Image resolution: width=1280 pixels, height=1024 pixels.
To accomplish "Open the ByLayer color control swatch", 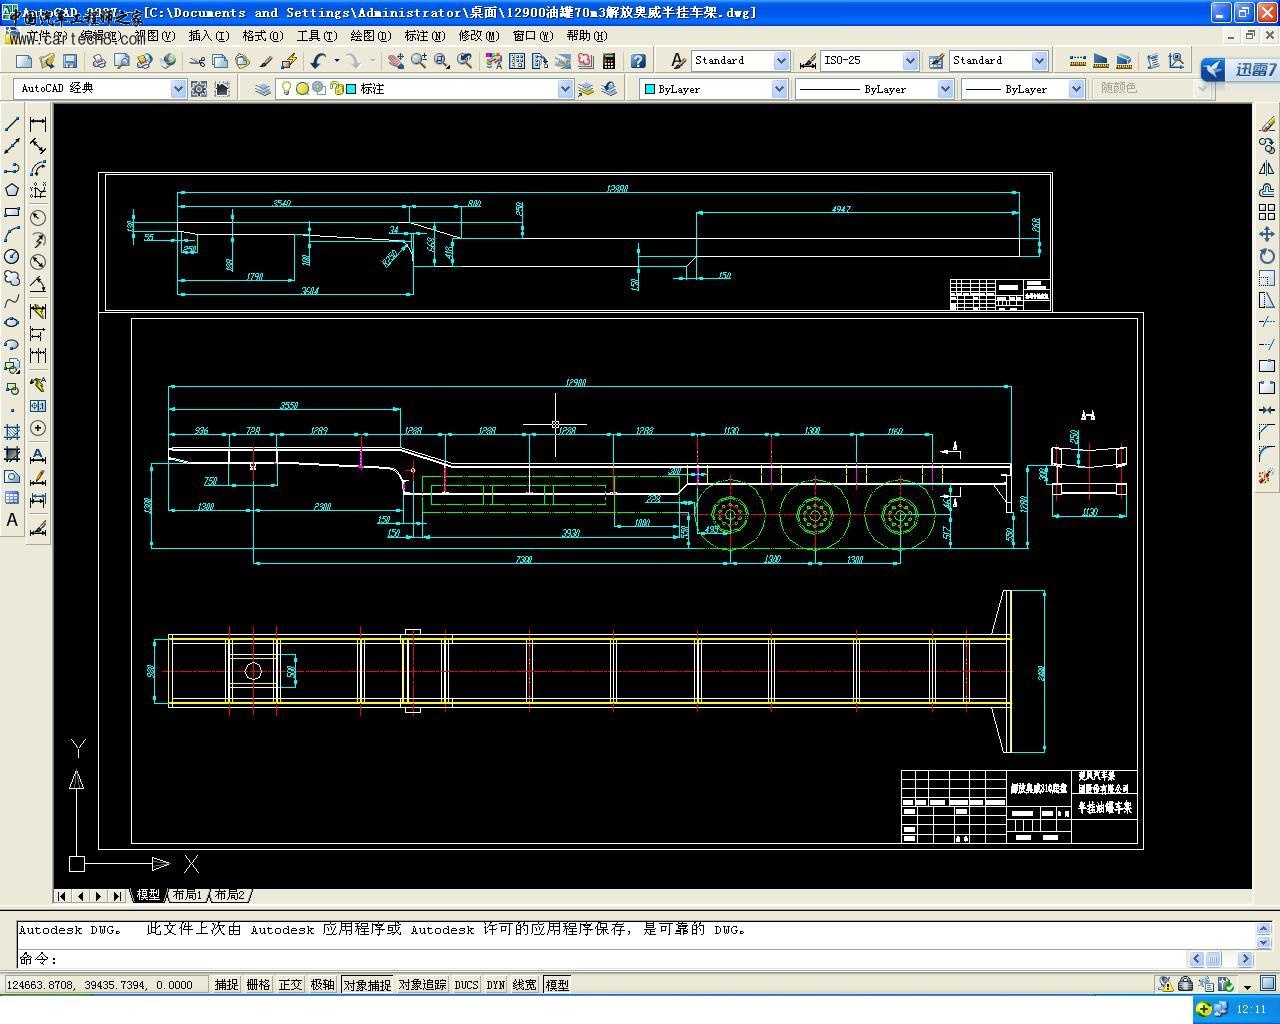I will [714, 89].
